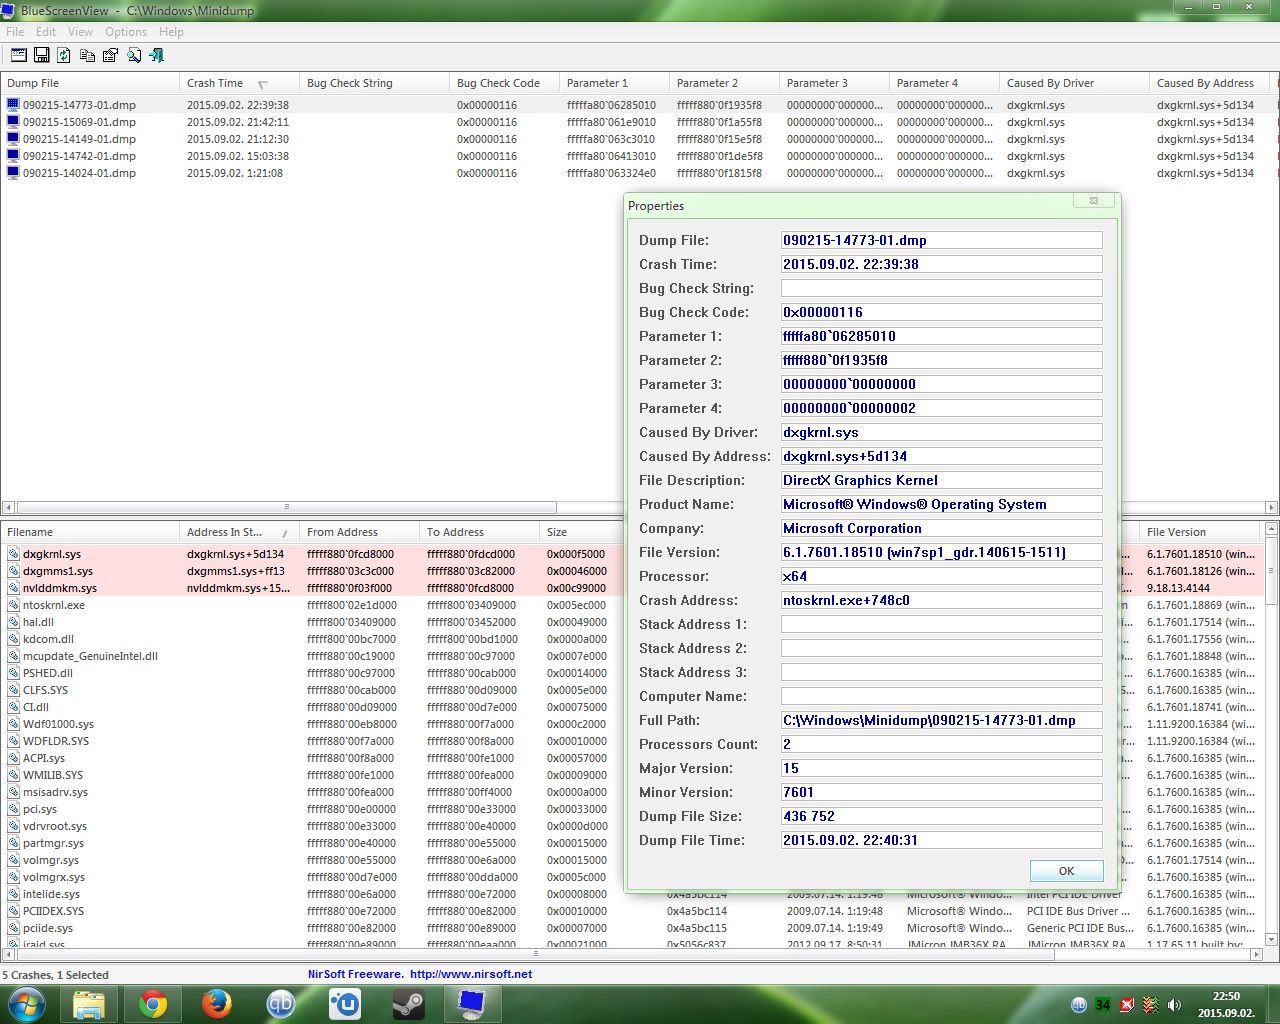This screenshot has height=1024, width=1280.
Task: Open Steam from the taskbar
Action: (408, 1004)
